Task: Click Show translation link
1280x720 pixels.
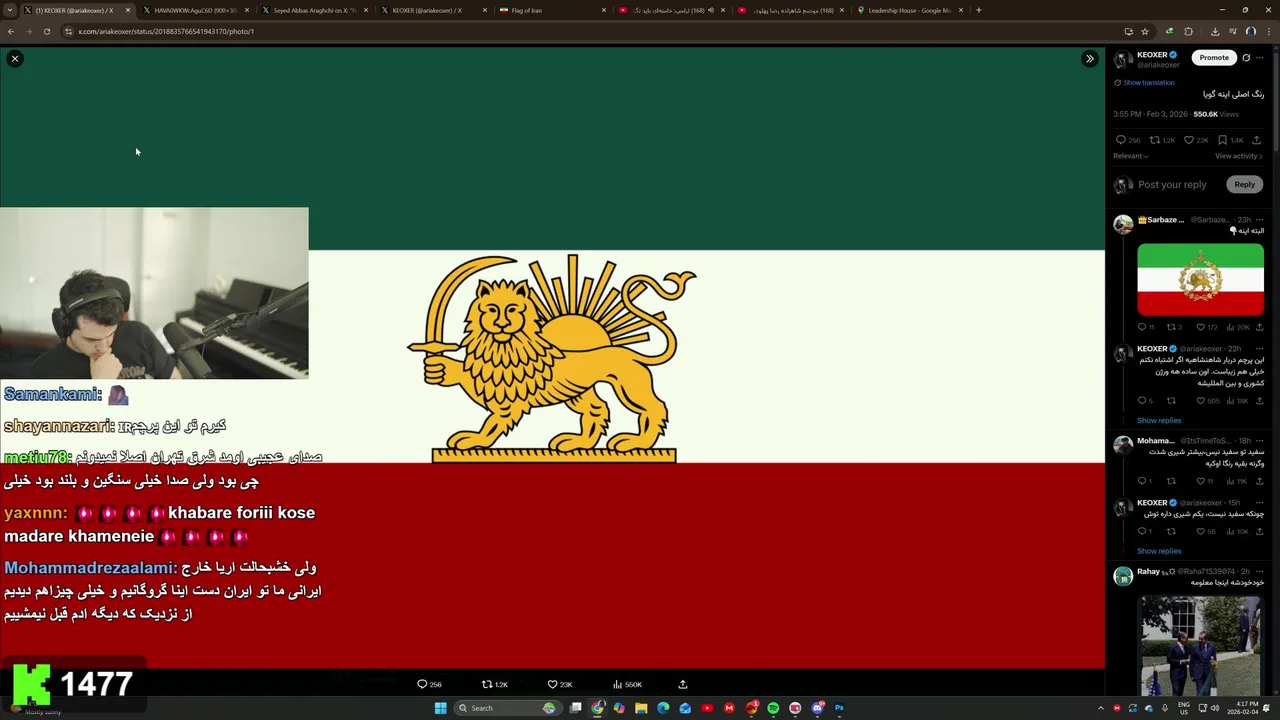Action: pyautogui.click(x=1148, y=83)
